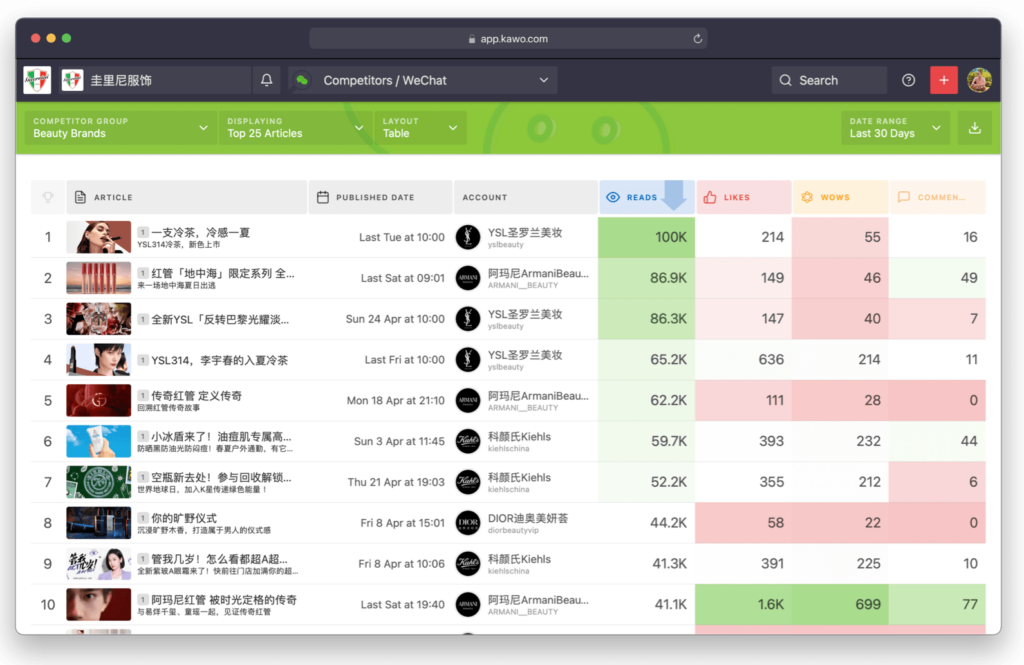Viewport: 1024px width, 665px height.
Task: Sort by the Reads column
Action: click(647, 197)
